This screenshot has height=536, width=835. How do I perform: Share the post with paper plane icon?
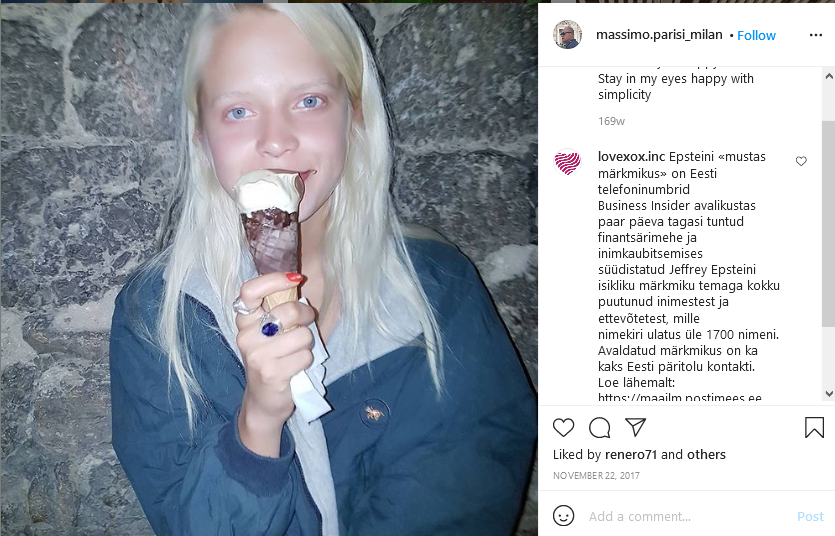pyautogui.click(x=635, y=427)
